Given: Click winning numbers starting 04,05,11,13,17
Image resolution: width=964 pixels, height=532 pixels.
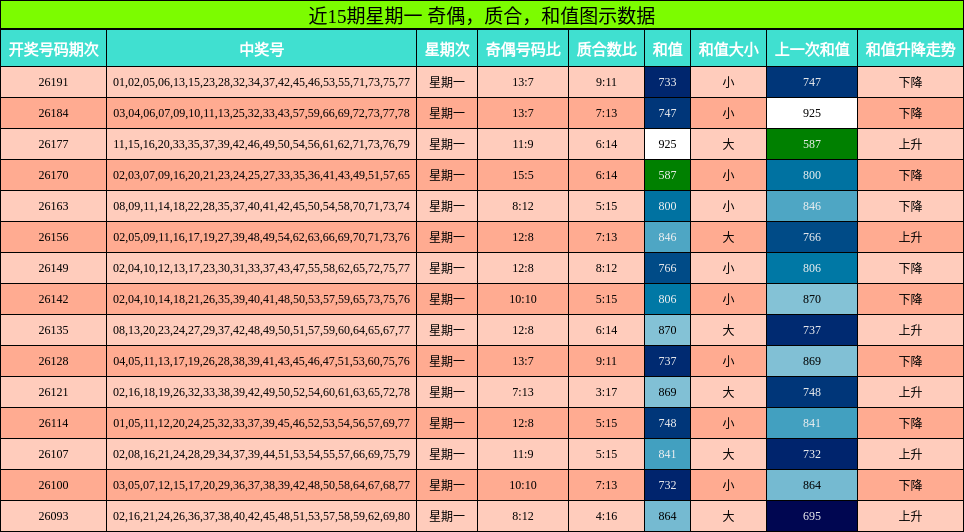Looking at the screenshot, I should tap(261, 361).
